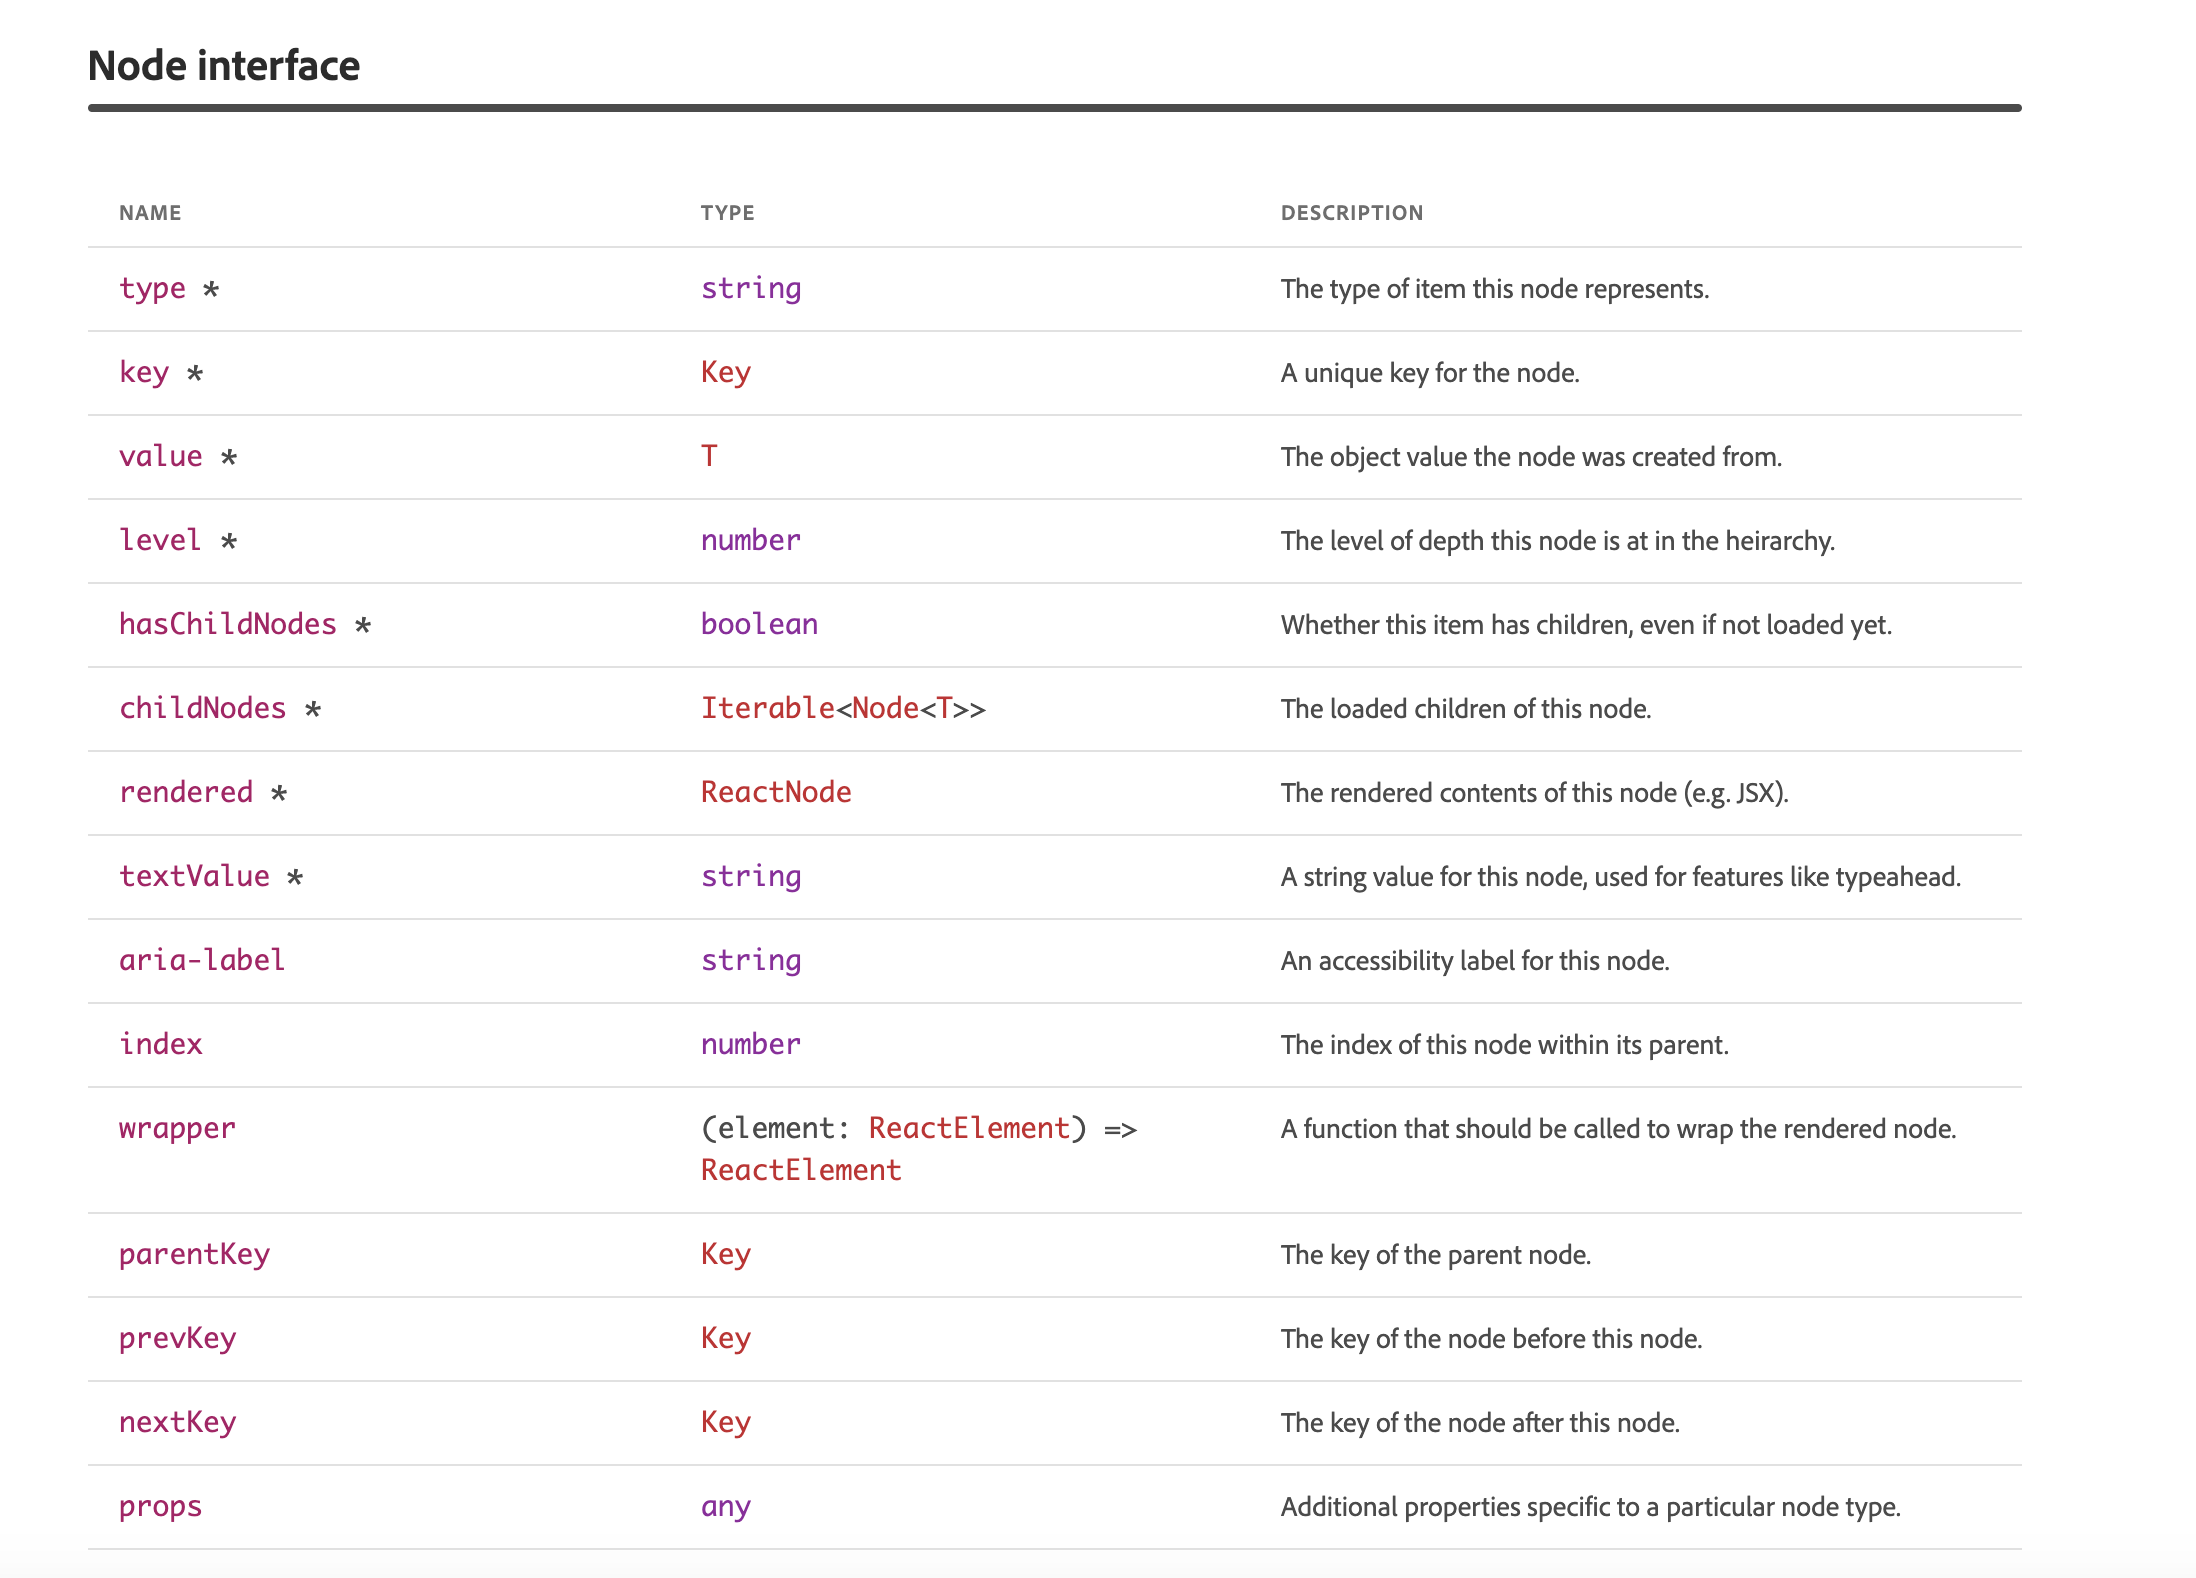
Task: Click the Key type link for the key property
Action: point(725,372)
